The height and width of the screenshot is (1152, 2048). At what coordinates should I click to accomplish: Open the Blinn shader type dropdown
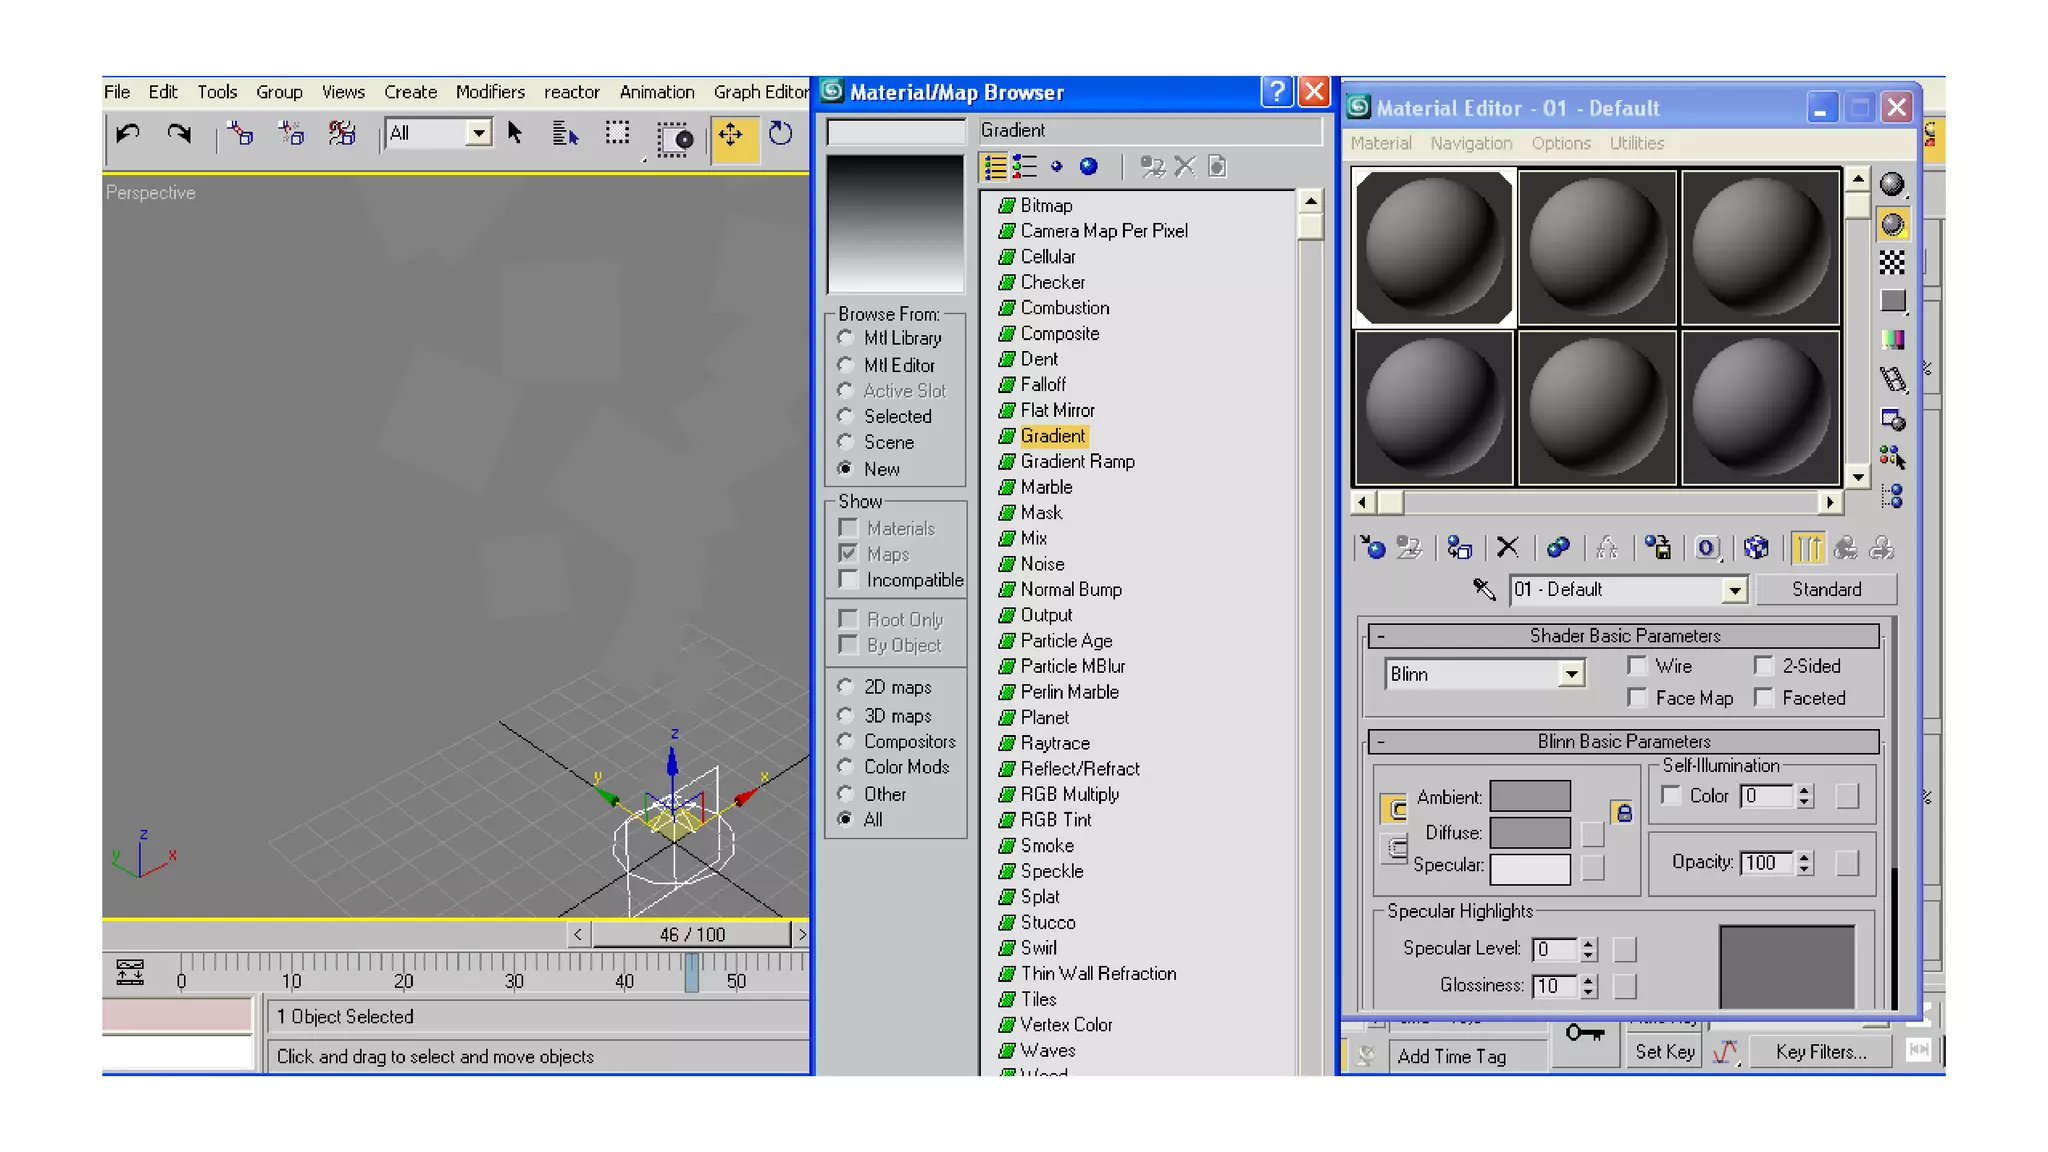click(x=1572, y=675)
